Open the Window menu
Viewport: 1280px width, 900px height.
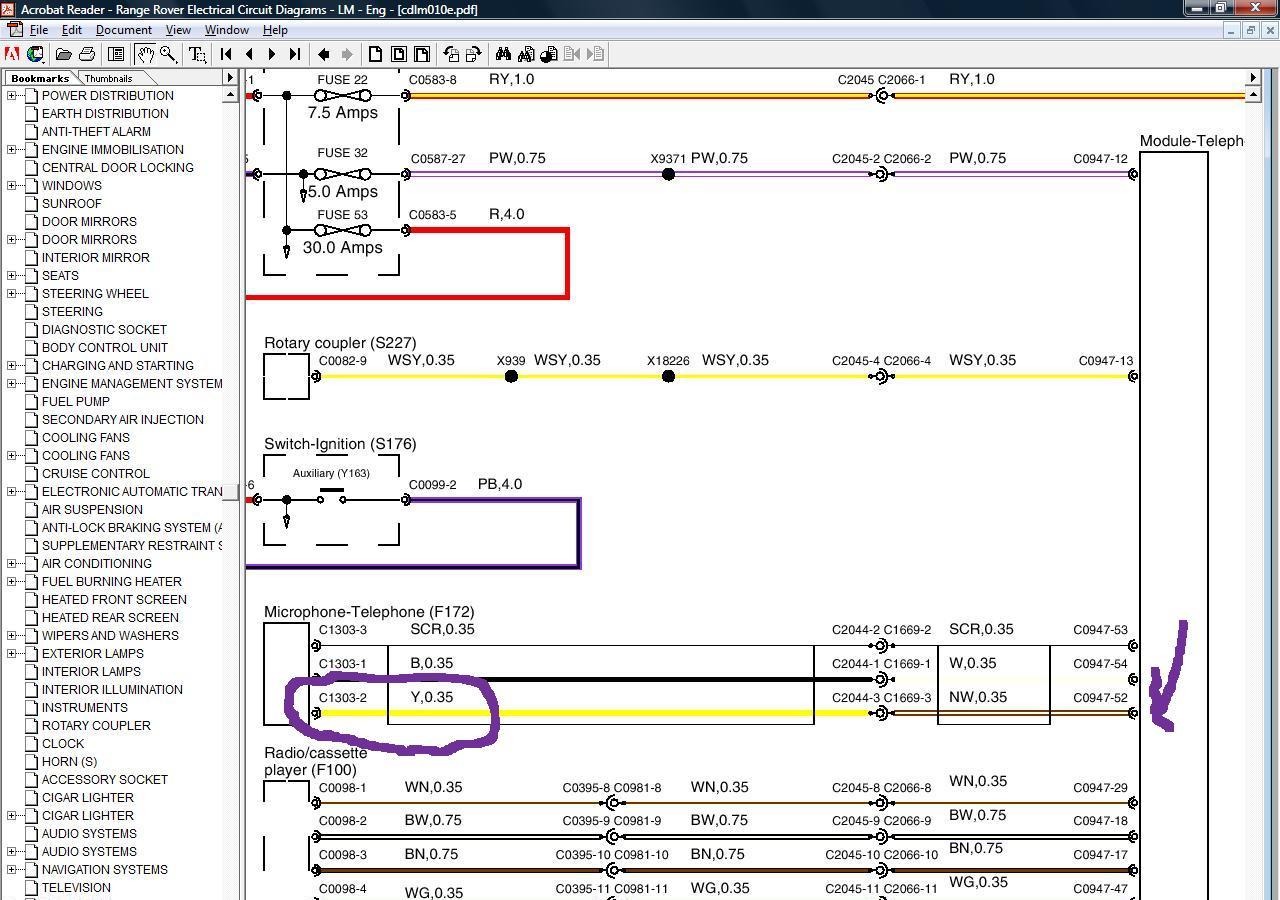(227, 30)
